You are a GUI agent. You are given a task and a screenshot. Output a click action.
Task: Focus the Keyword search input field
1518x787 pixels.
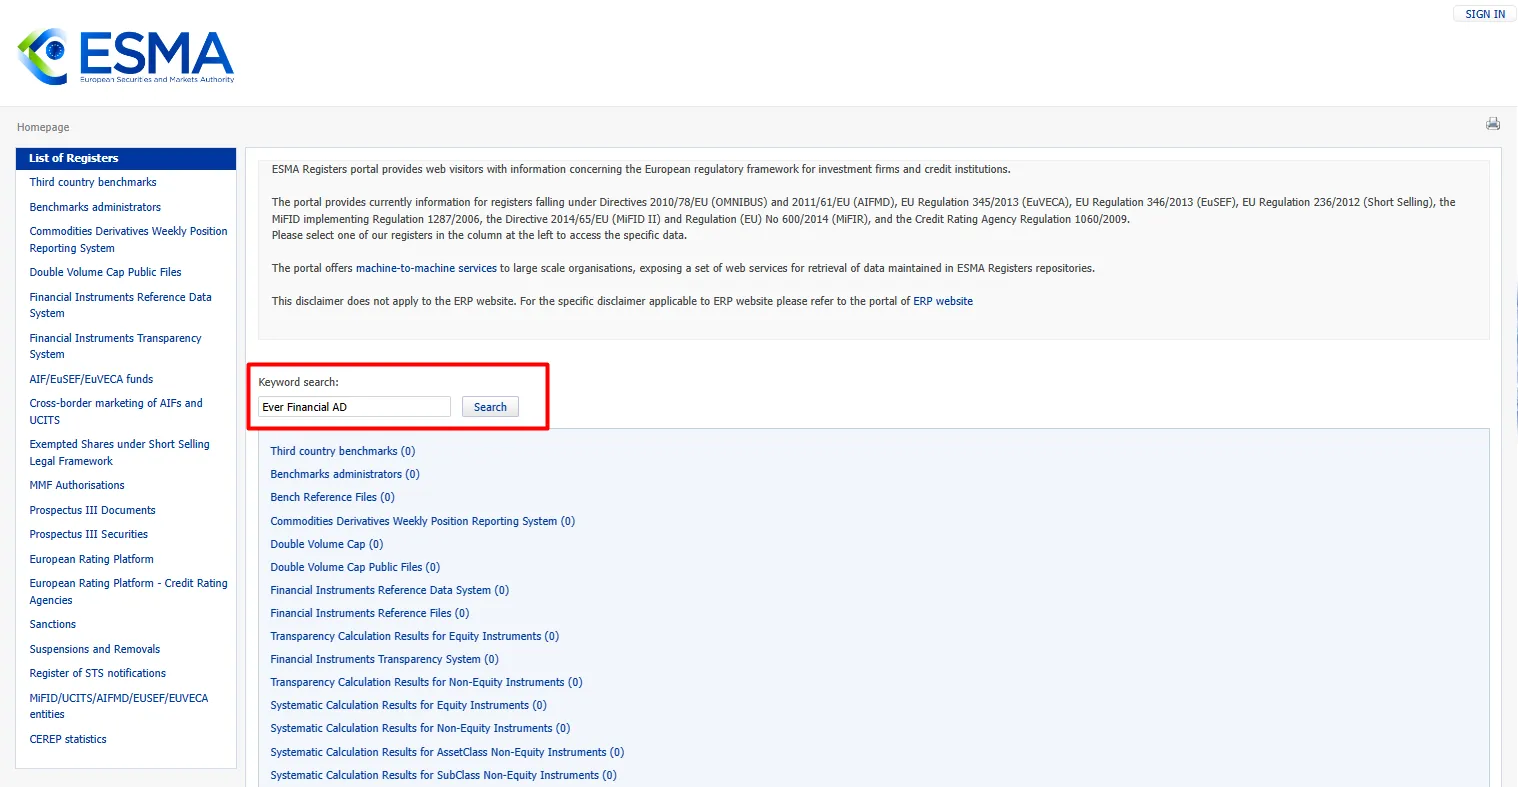(354, 407)
